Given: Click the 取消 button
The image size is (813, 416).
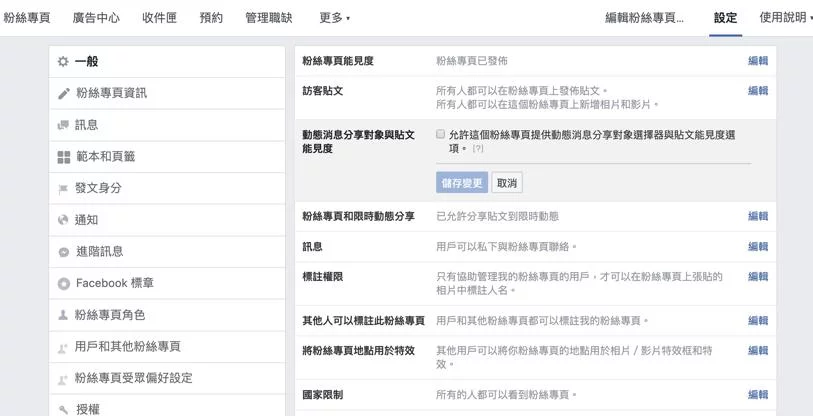Looking at the screenshot, I should [x=507, y=183].
